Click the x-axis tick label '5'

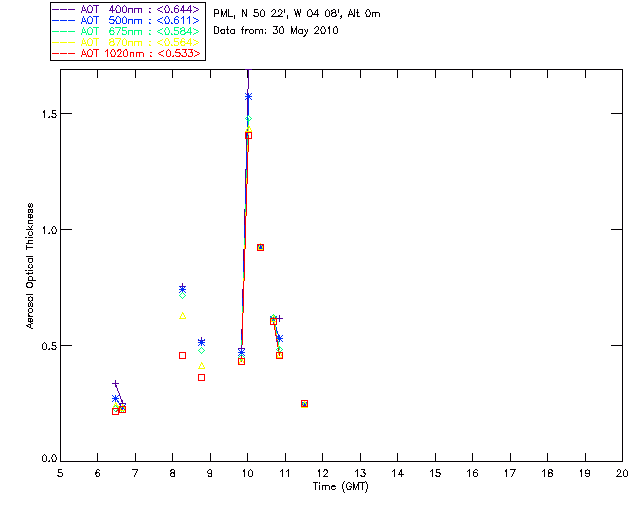[x=60, y=473]
